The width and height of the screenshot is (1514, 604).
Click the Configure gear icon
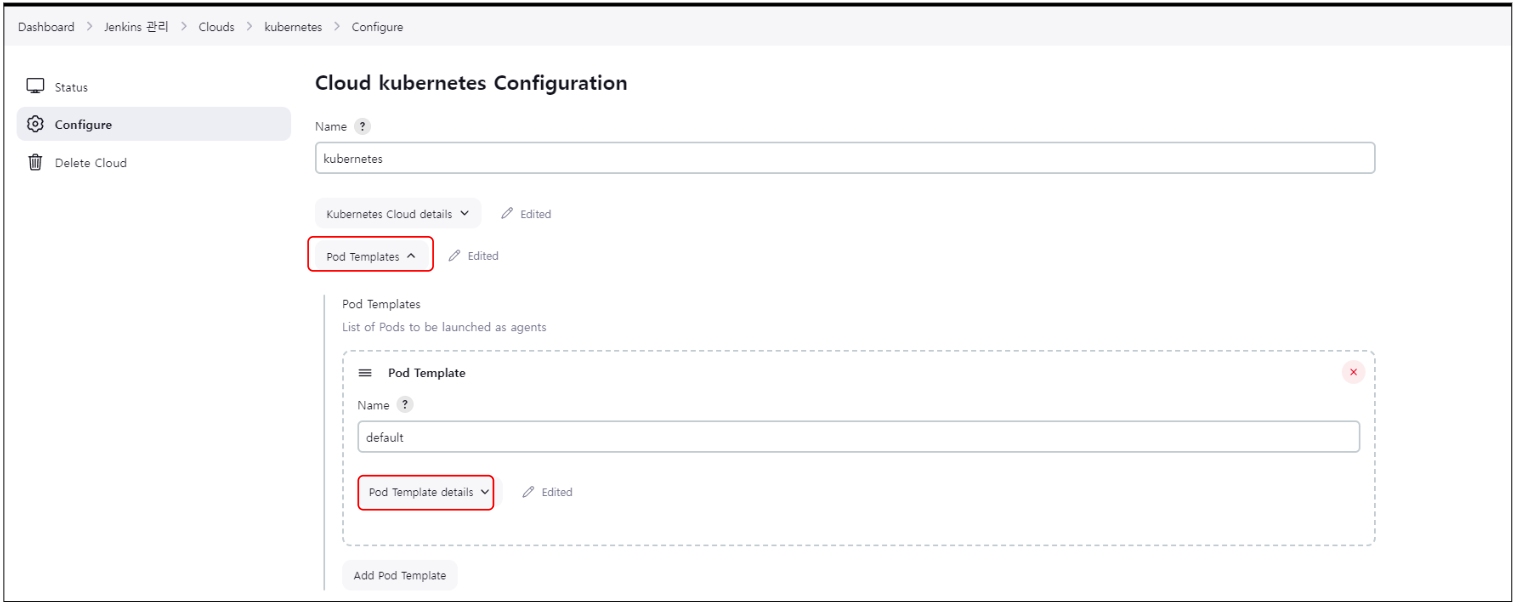(x=35, y=124)
